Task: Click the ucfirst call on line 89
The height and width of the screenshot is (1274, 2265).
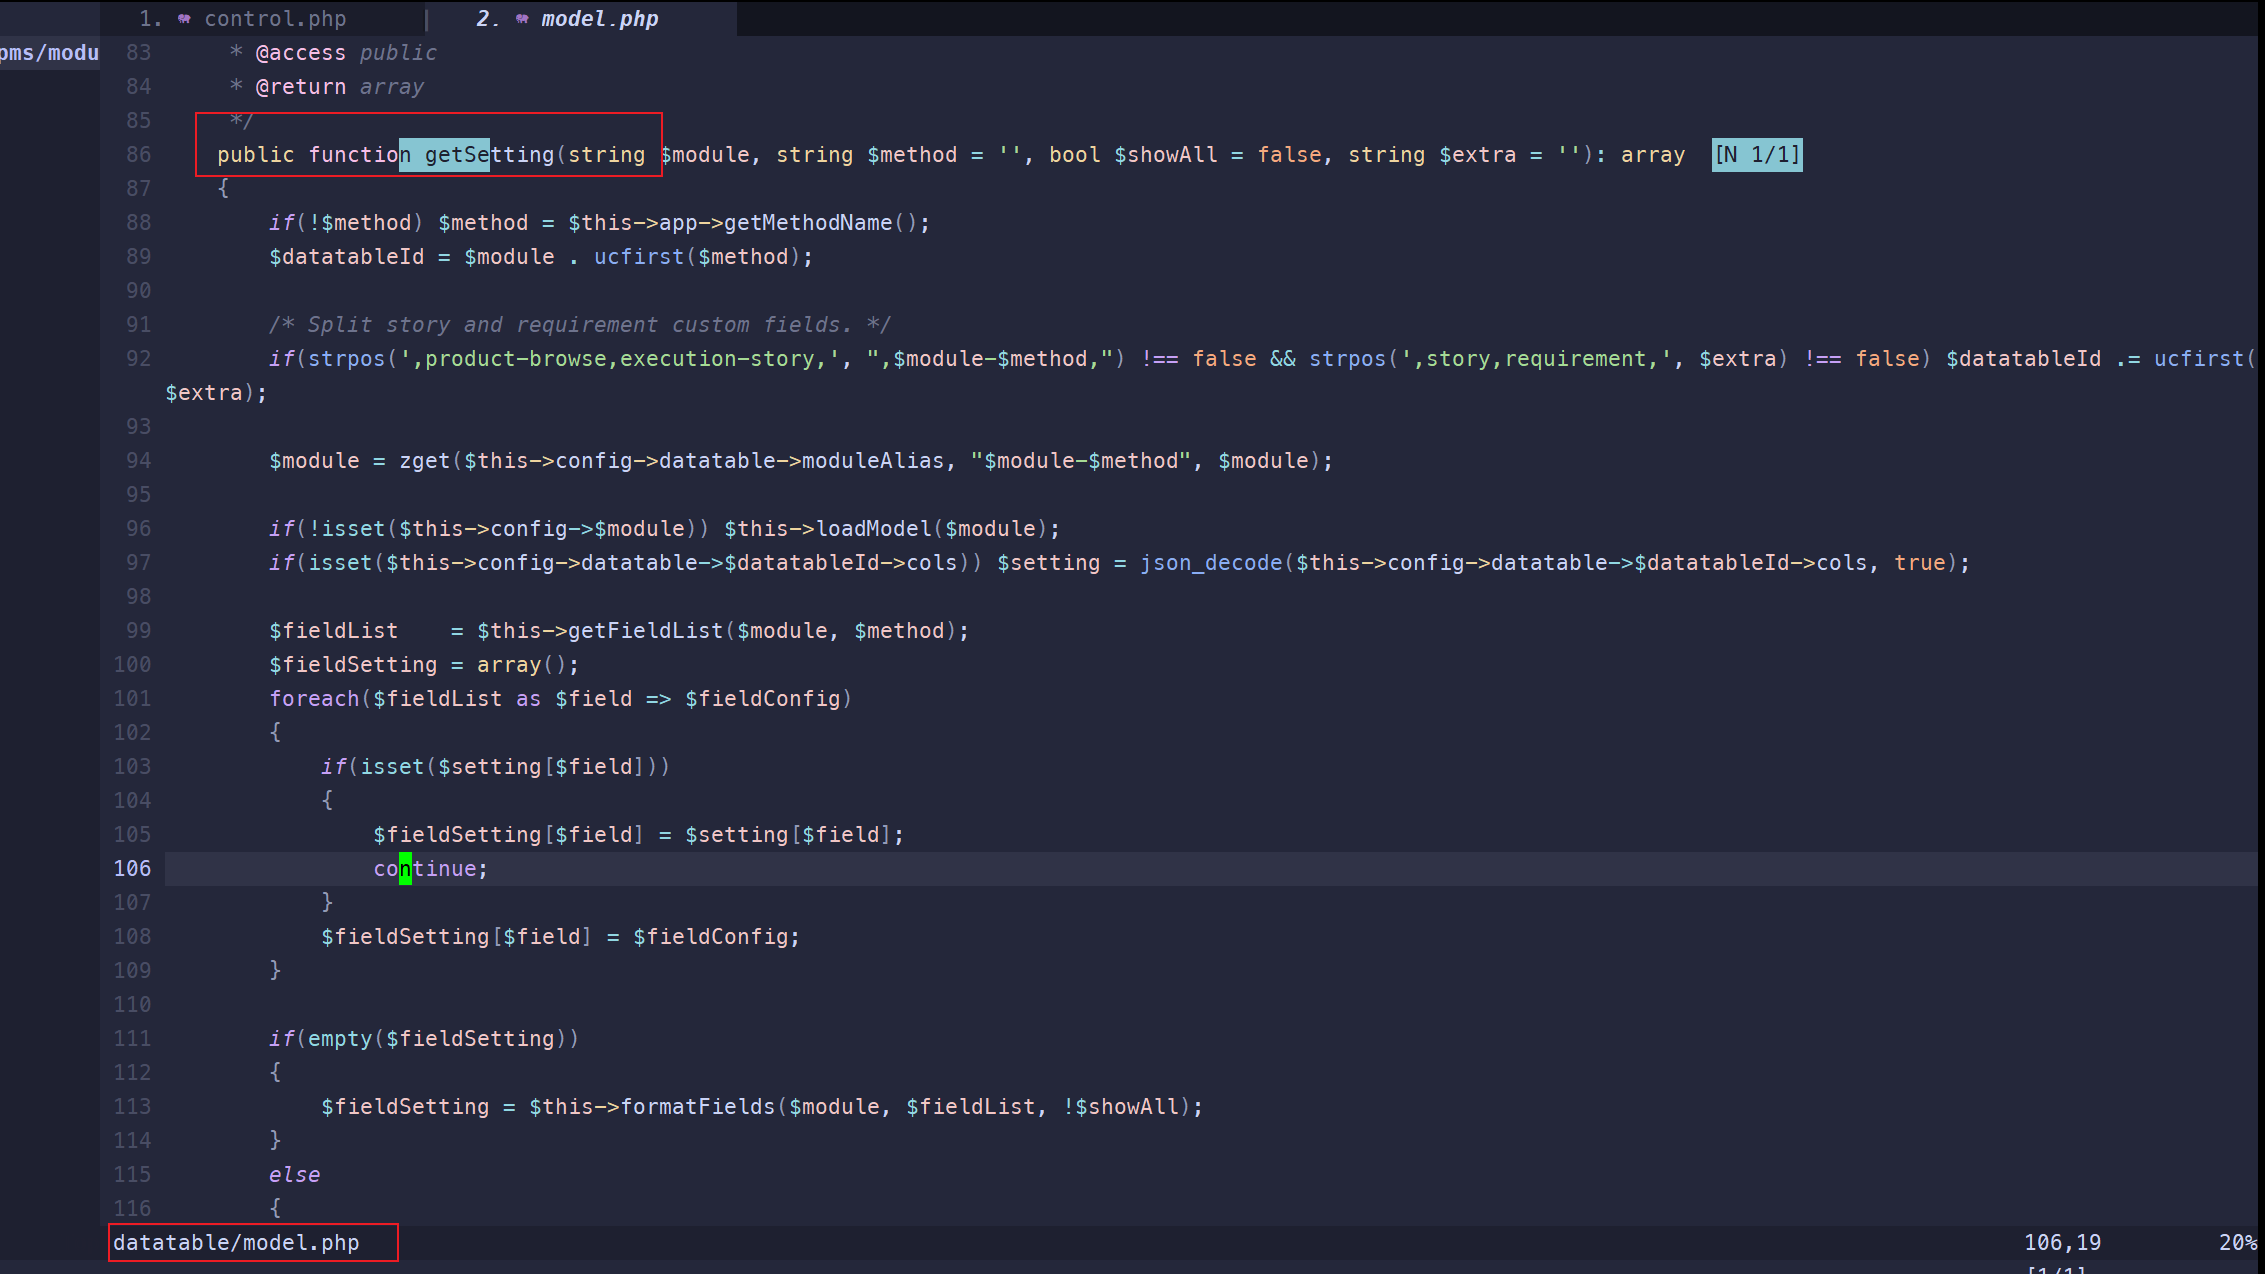Action: click(x=637, y=257)
